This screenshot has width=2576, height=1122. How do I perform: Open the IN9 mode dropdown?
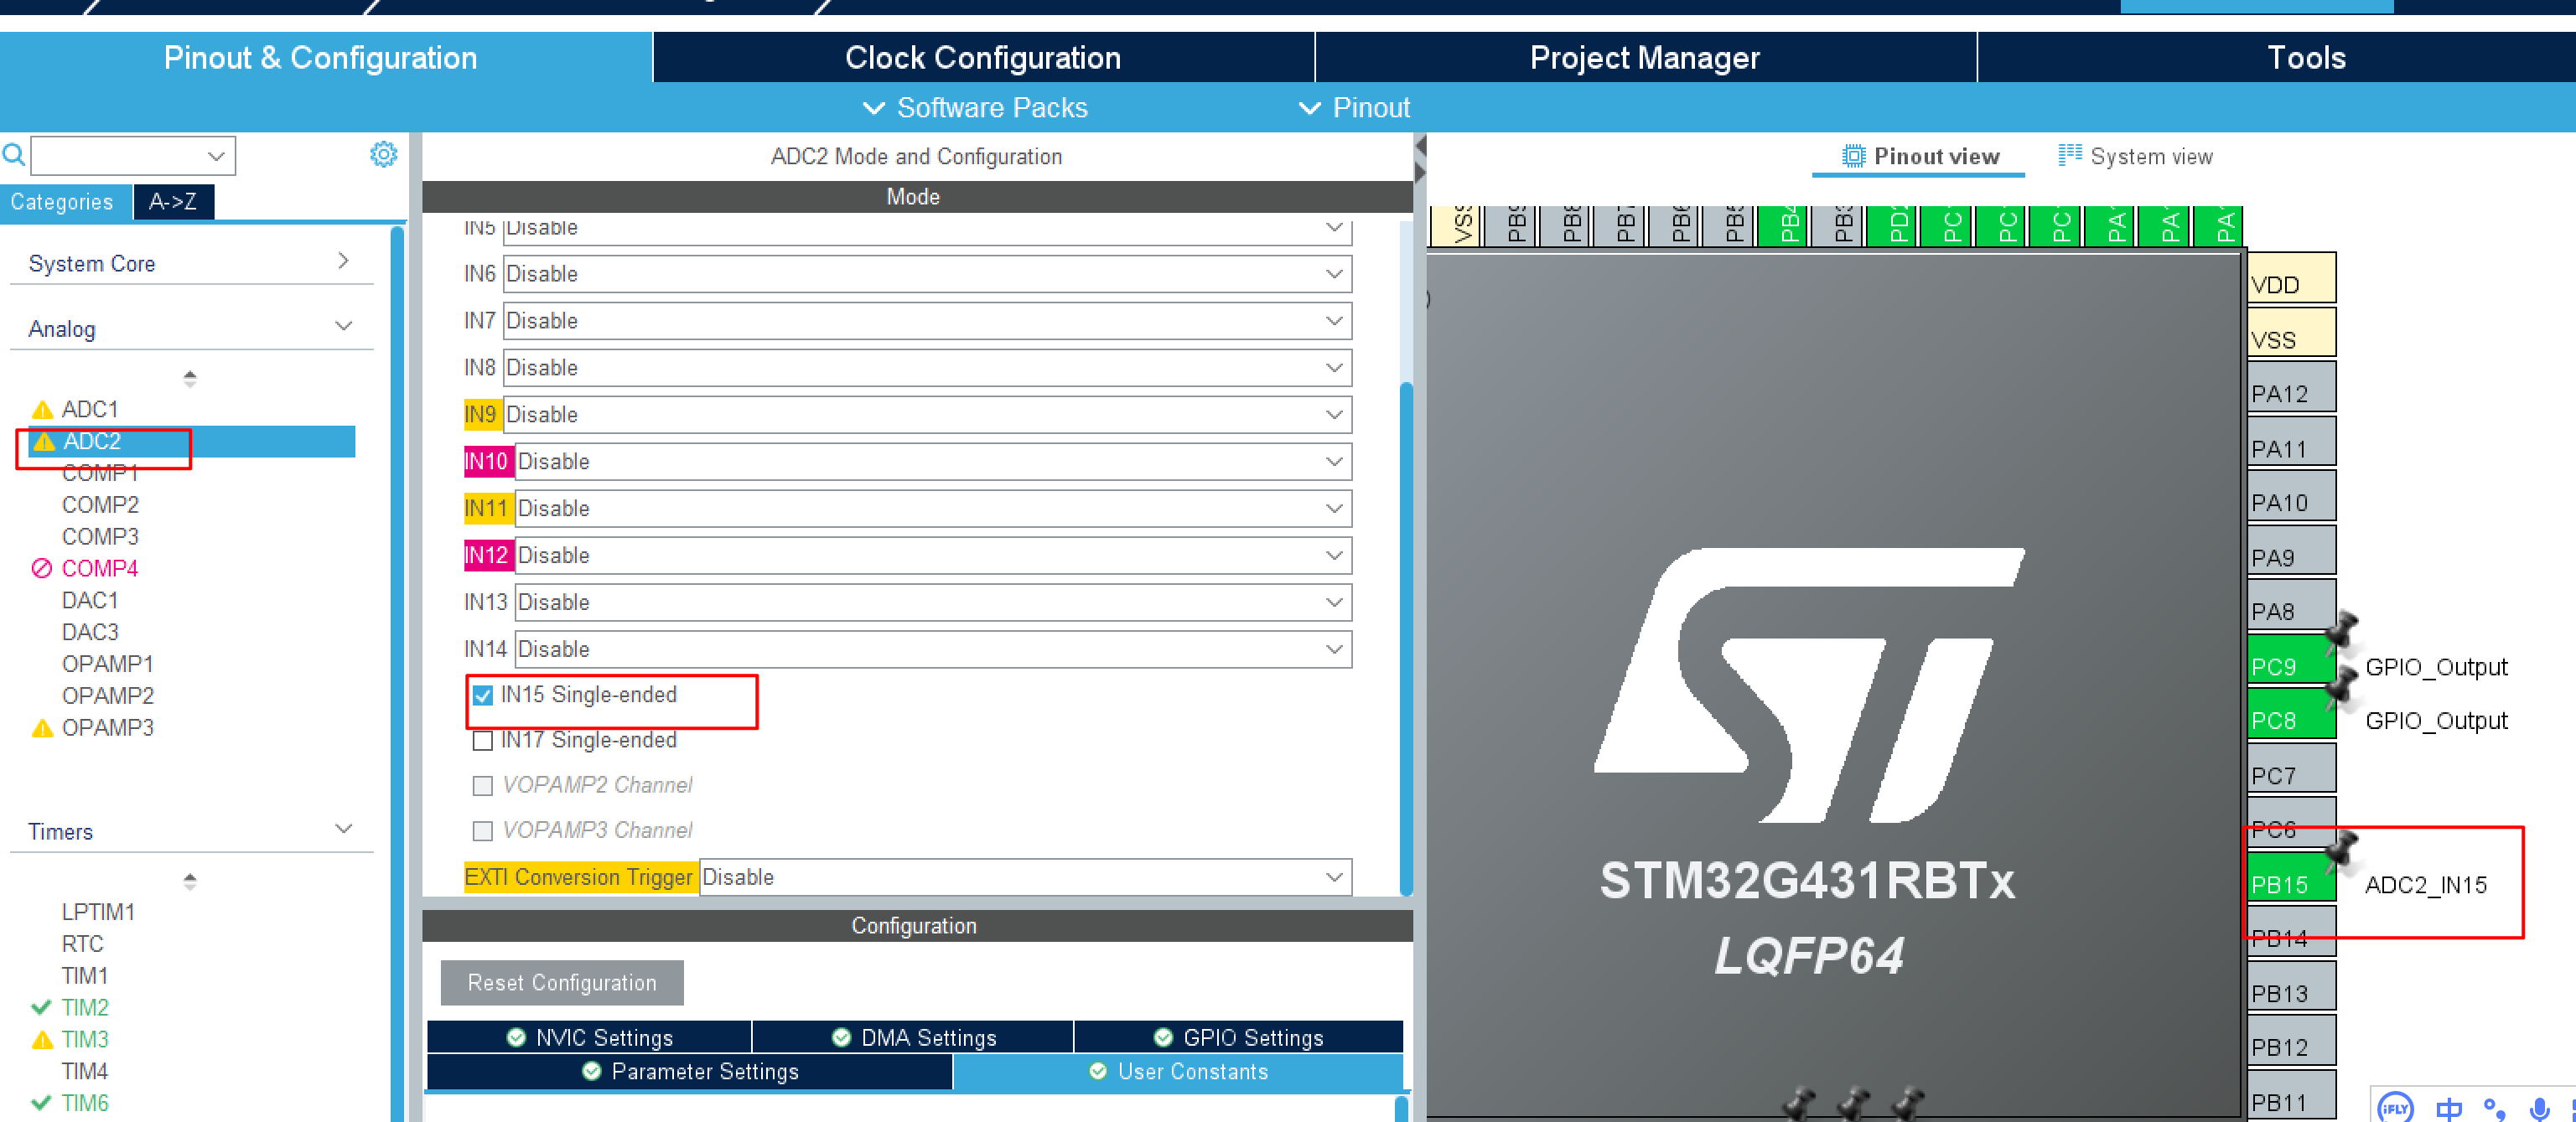[x=927, y=415]
